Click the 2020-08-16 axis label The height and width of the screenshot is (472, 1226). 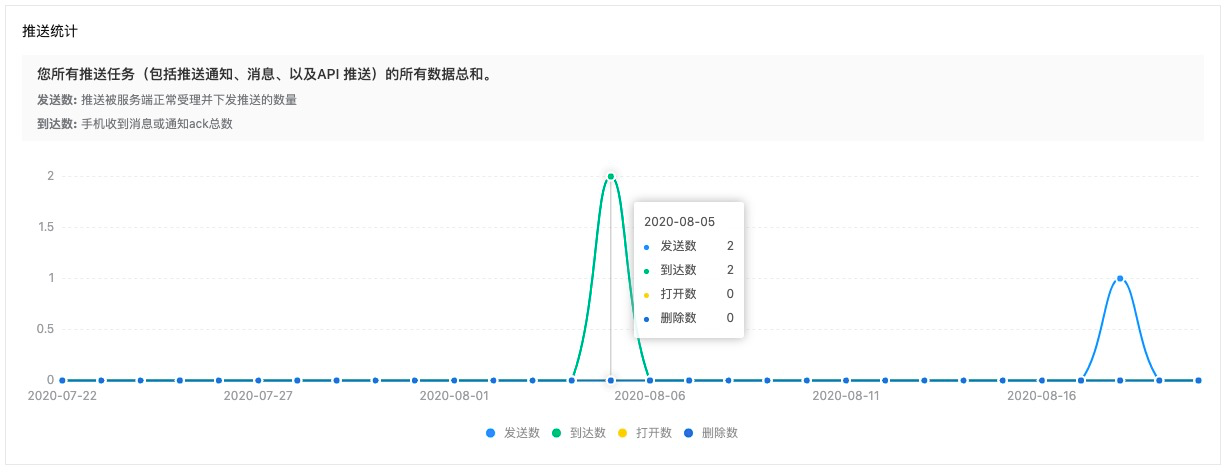pyautogui.click(x=1042, y=396)
